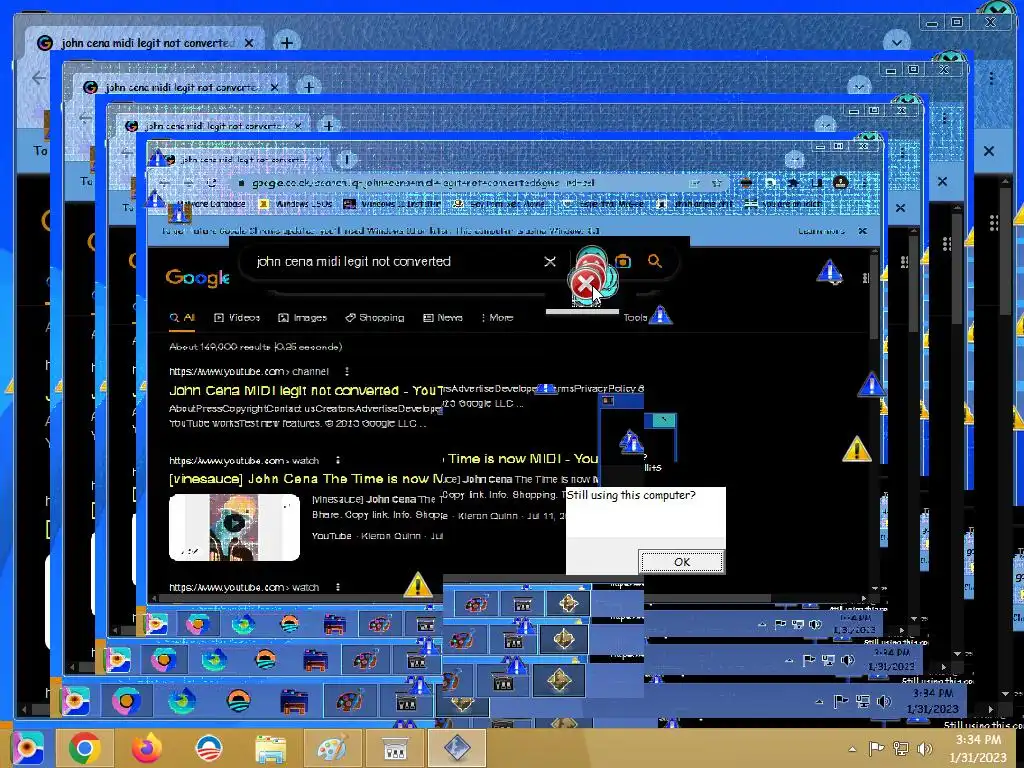Open the Obama logo app on bottom taskbar

[208, 748]
